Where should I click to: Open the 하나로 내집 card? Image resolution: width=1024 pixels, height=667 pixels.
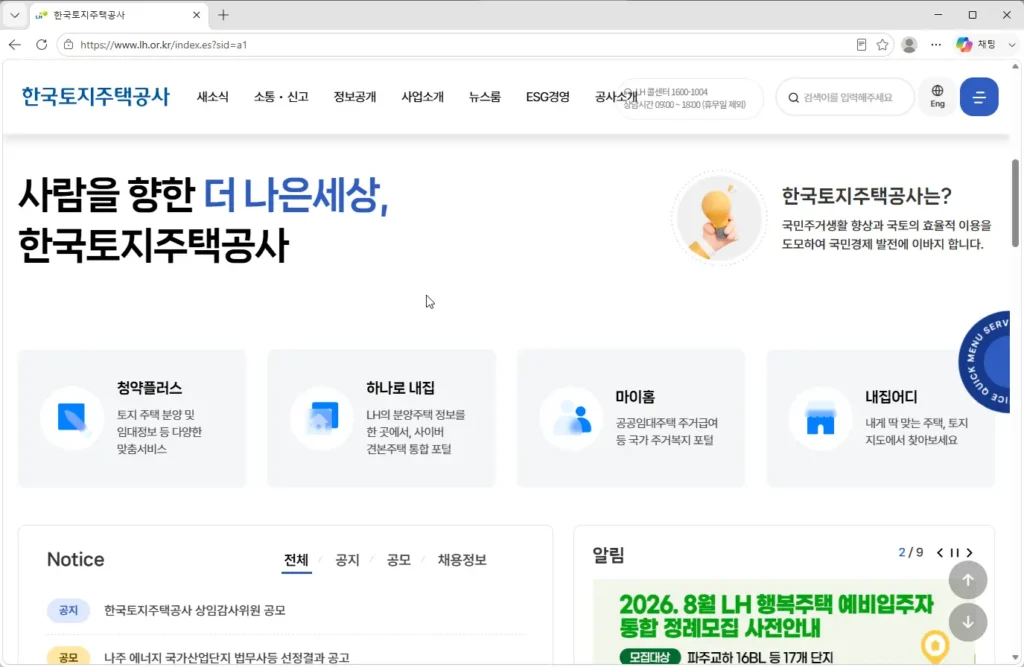pos(381,418)
